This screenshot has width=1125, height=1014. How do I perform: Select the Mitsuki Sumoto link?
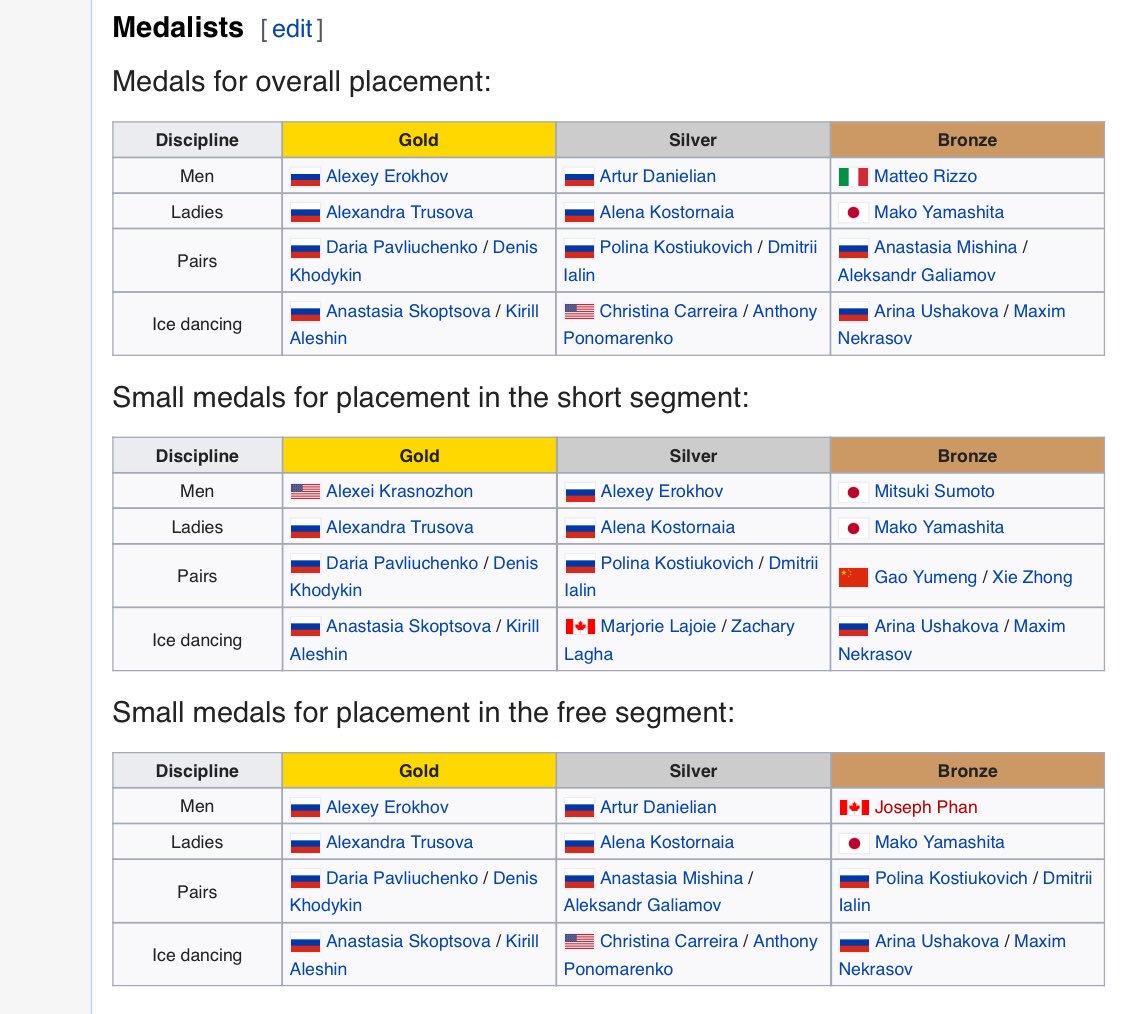pos(934,492)
